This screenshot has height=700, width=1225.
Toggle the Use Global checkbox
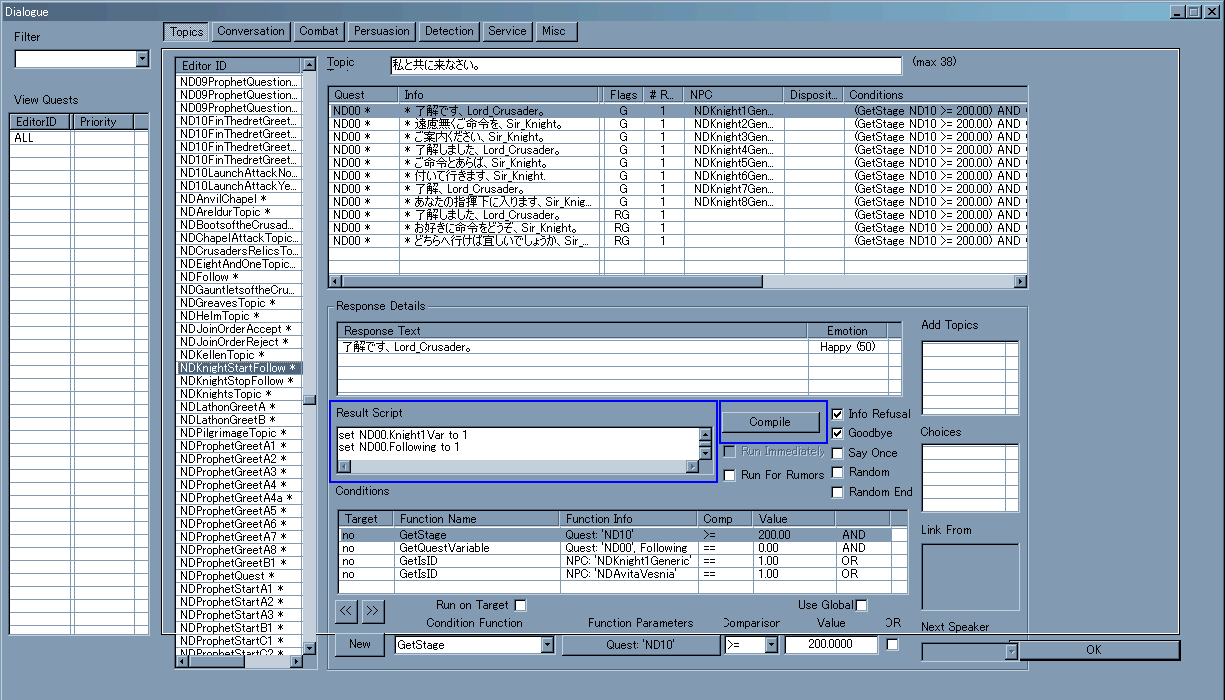[861, 605]
